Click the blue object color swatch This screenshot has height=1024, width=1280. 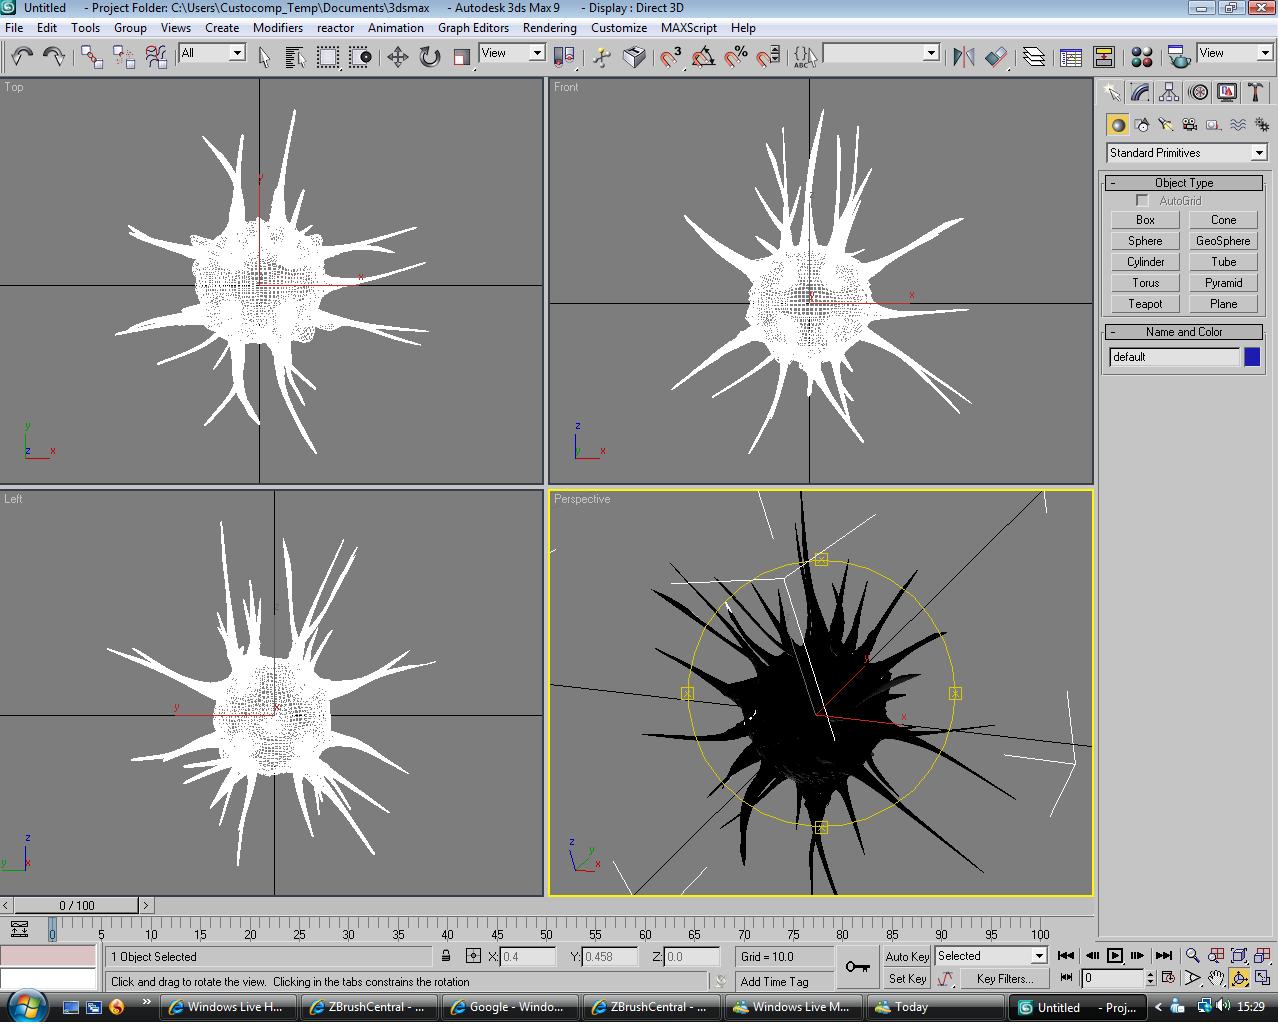pos(1252,357)
